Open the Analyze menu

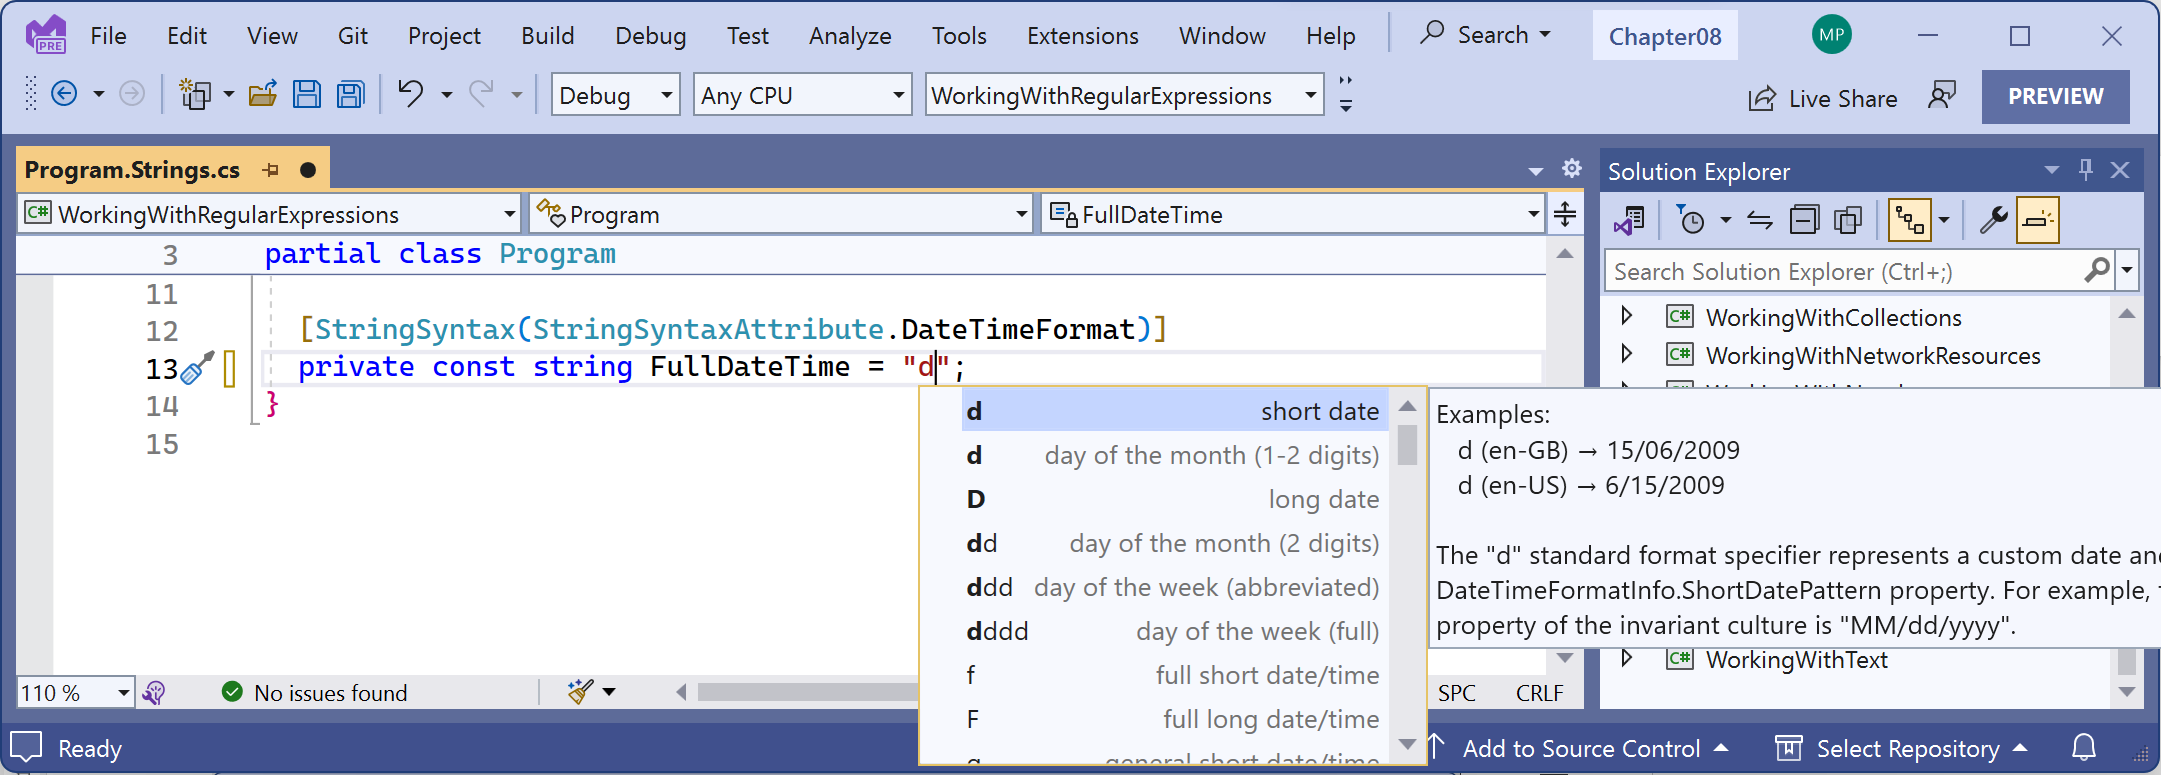(x=850, y=36)
